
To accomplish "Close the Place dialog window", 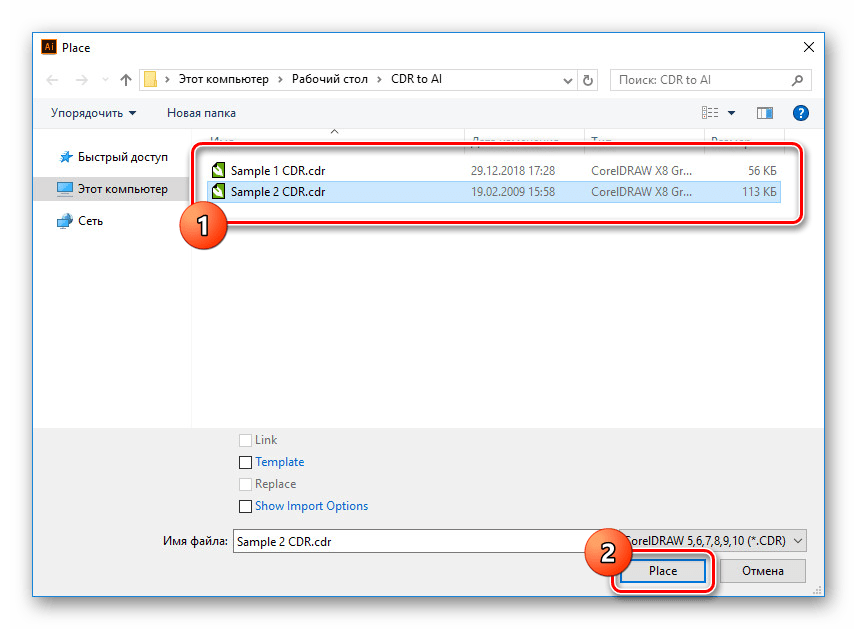I will click(x=809, y=47).
